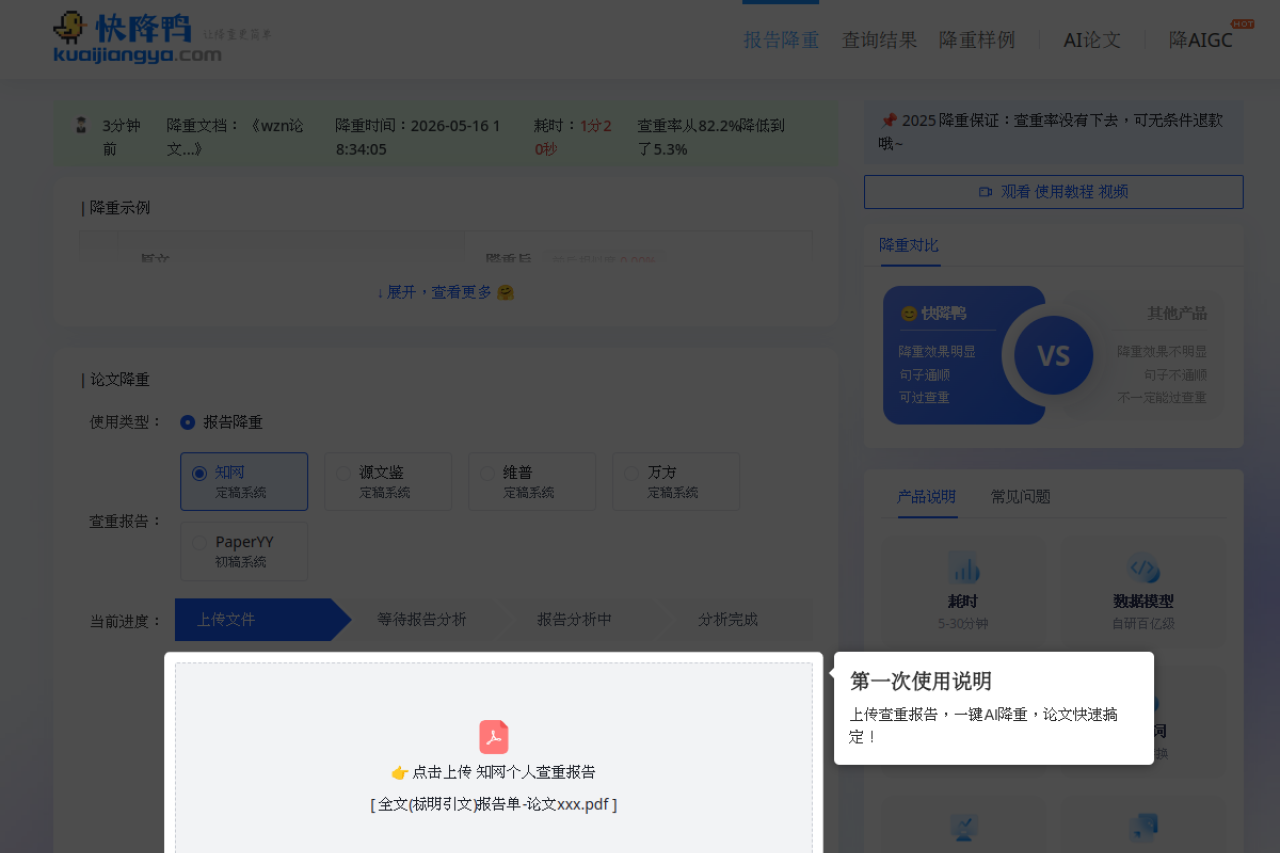Choose the 维普 定稿系统 option

coord(532,481)
